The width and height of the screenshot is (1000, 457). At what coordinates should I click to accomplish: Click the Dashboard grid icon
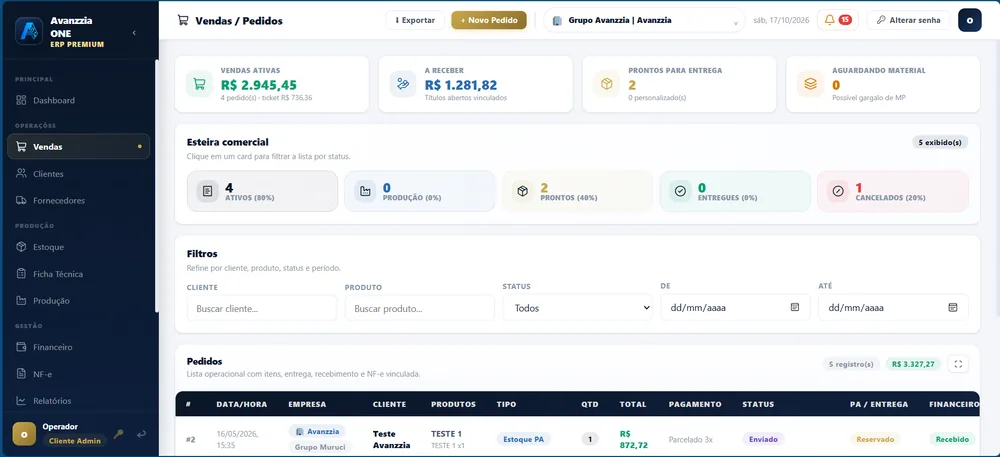click(x=21, y=100)
